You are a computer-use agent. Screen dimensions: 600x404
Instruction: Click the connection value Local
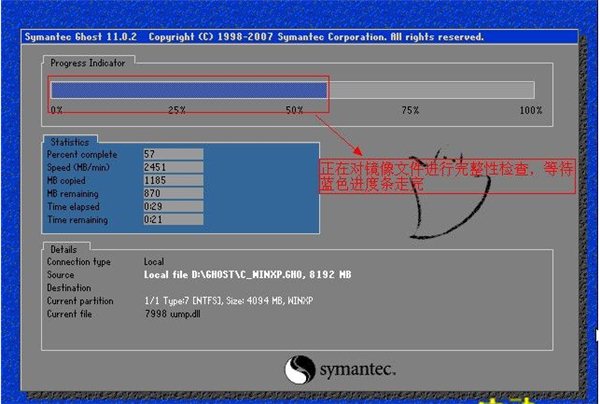(154, 262)
